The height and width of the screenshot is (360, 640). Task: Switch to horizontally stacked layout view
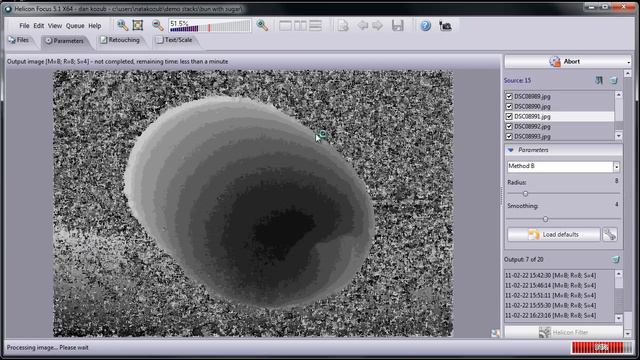click(x=315, y=26)
